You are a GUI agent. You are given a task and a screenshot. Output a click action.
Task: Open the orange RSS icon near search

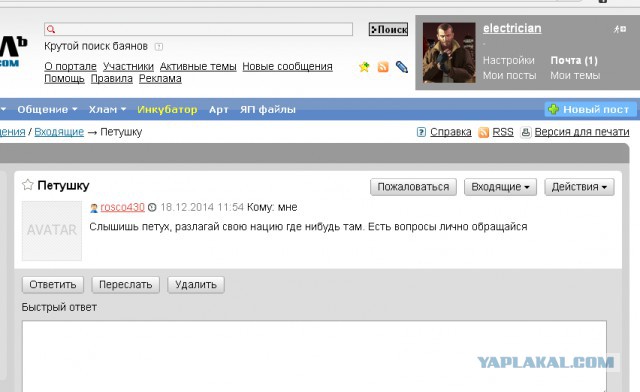(383, 67)
